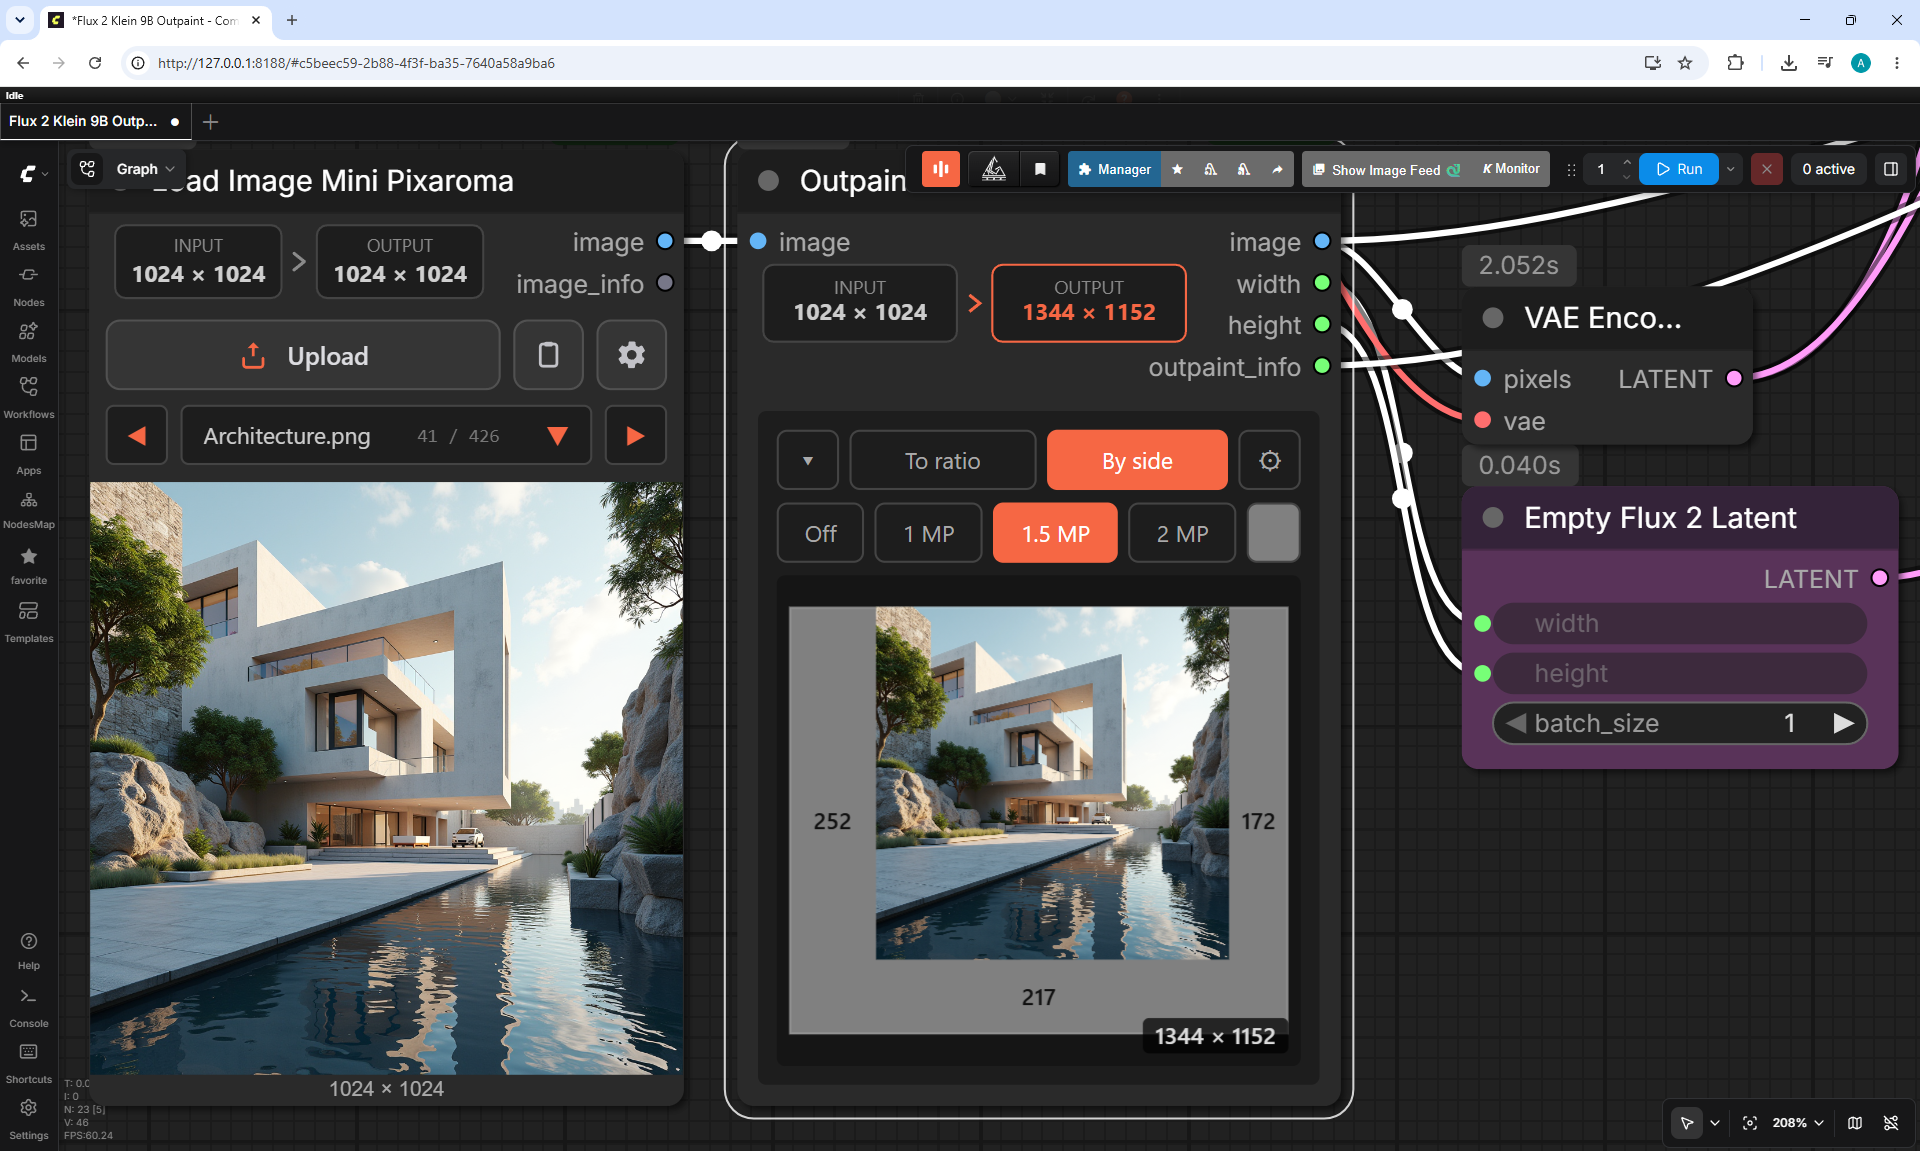
Task: Click the orange audio bars toolbar icon
Action: 940,169
